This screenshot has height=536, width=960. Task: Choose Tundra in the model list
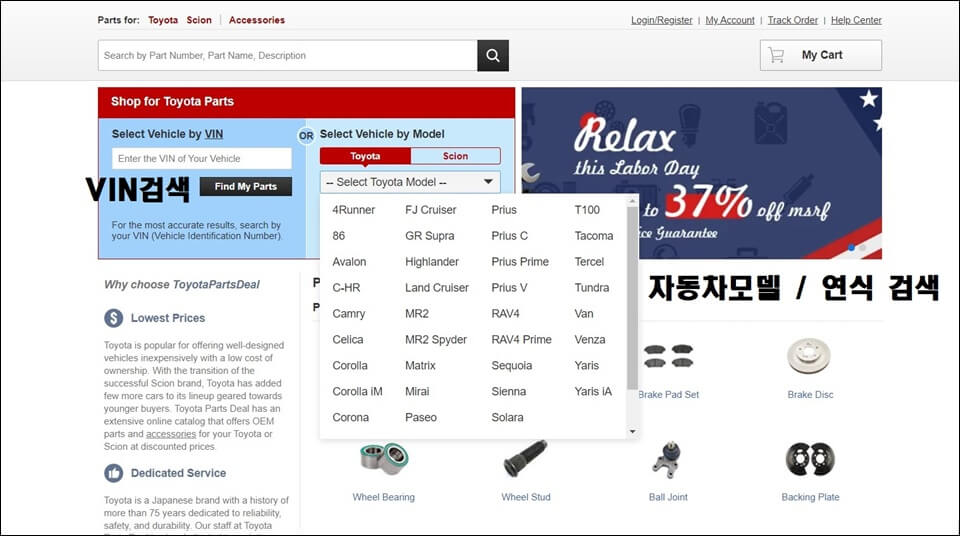(x=591, y=288)
